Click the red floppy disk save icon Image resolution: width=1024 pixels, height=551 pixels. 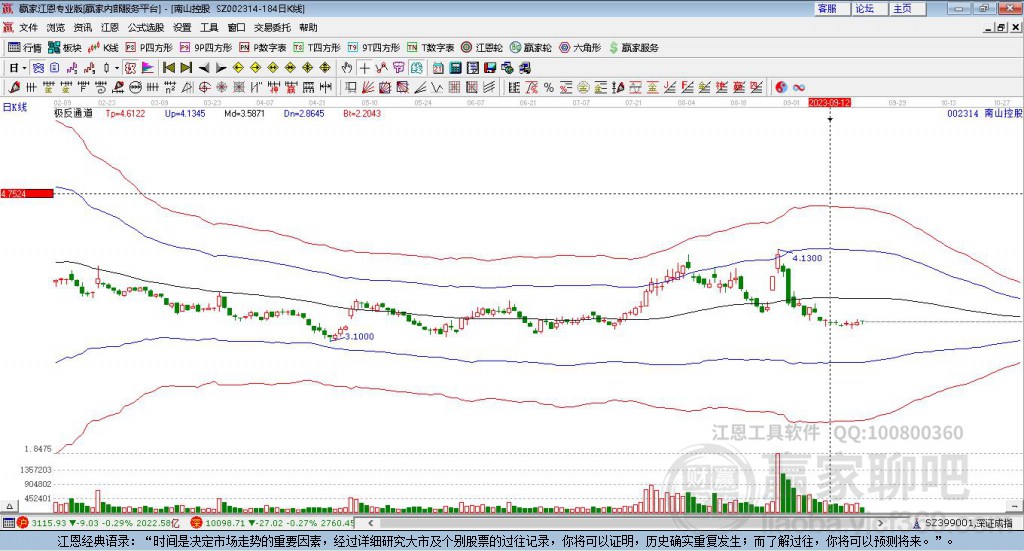click(490, 68)
